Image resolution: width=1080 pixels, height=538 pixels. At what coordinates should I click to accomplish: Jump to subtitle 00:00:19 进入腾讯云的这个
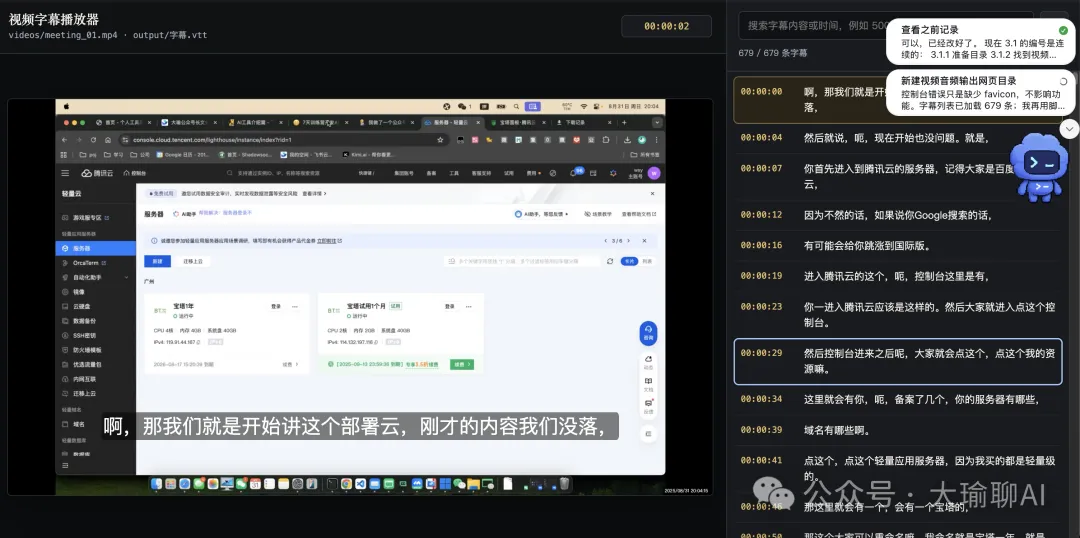point(898,276)
